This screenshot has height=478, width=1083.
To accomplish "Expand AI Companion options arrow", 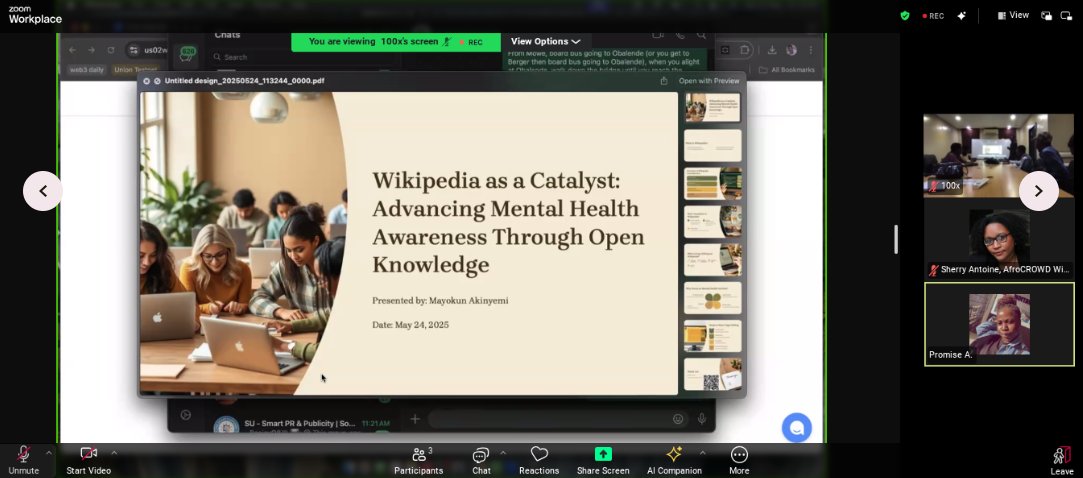I will (702, 453).
